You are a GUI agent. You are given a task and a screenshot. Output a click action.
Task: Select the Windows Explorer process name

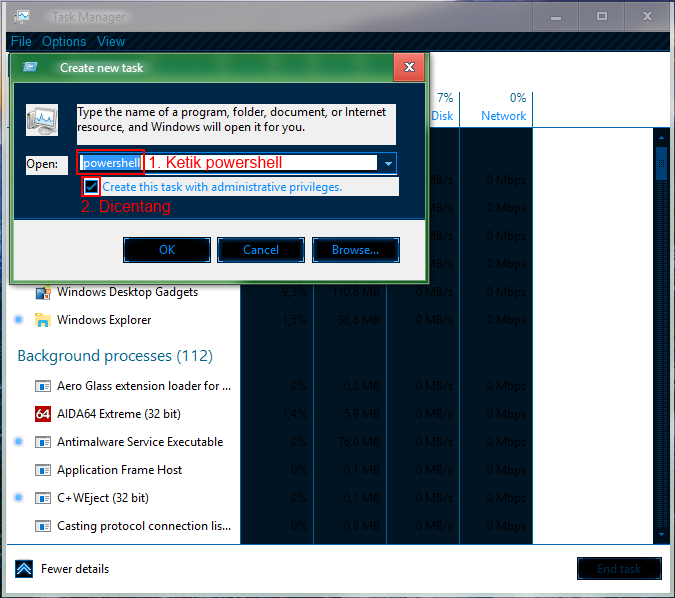104,320
